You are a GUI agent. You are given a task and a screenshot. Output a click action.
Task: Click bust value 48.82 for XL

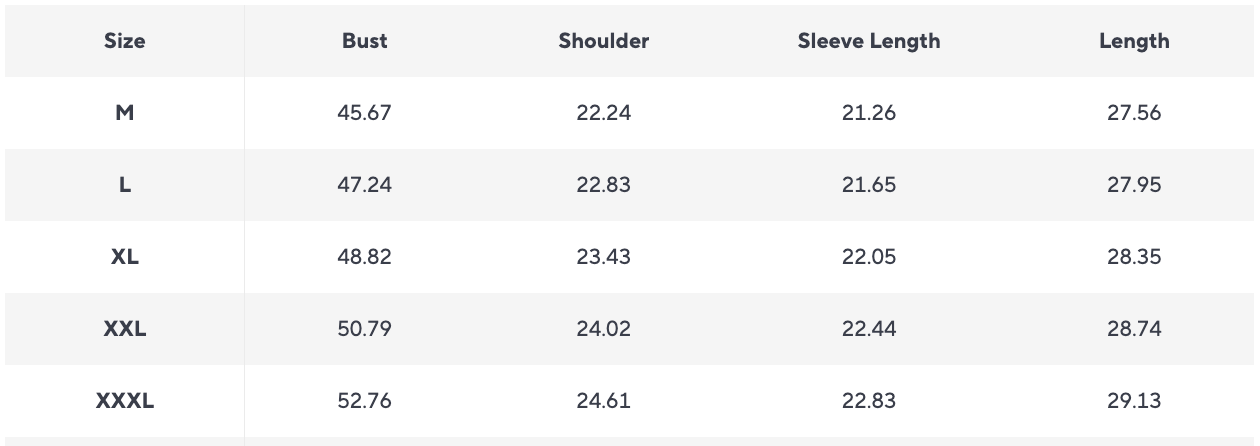tap(365, 257)
